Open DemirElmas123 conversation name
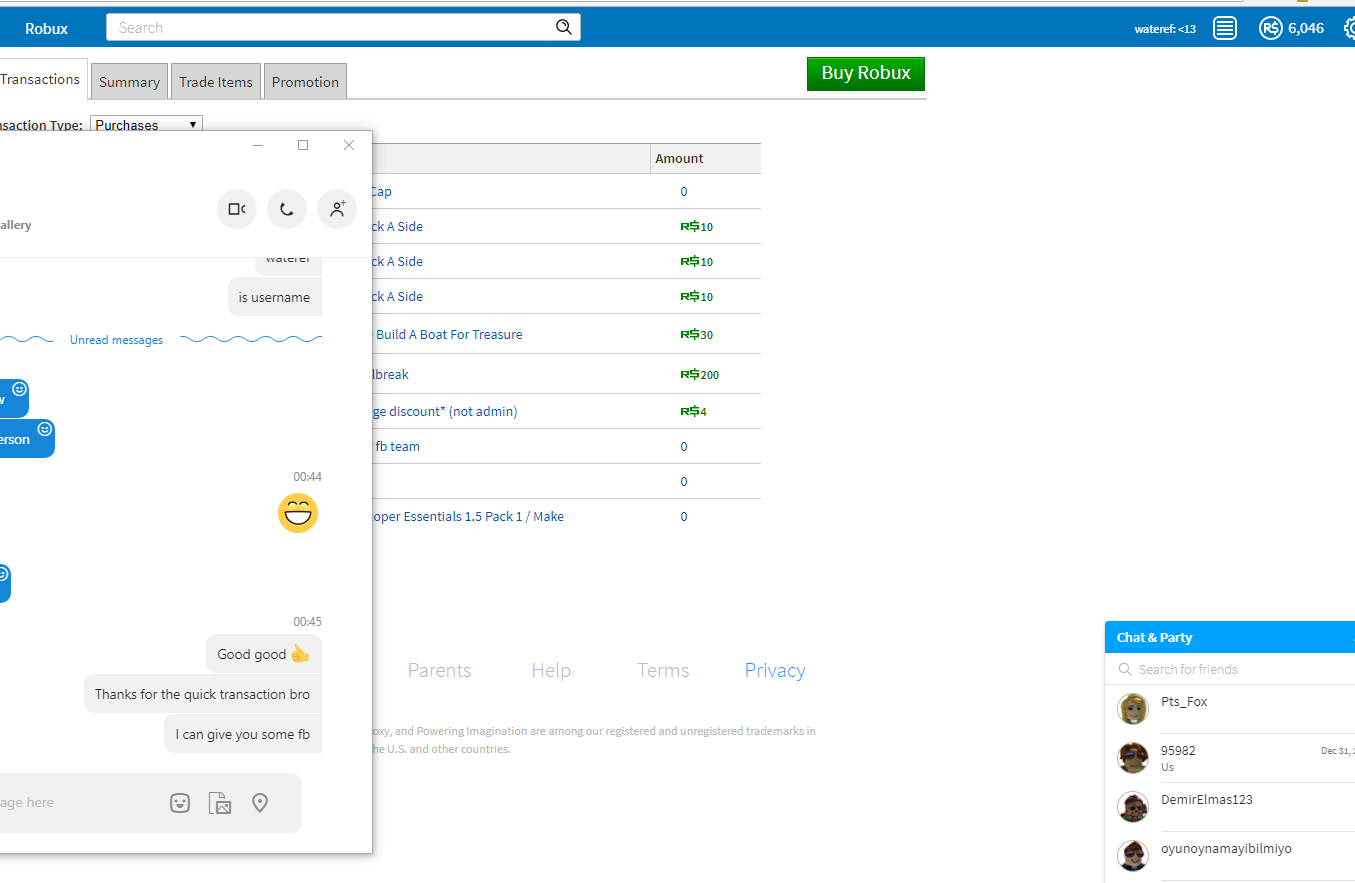Viewport: 1355px width, 883px height. tap(1207, 799)
